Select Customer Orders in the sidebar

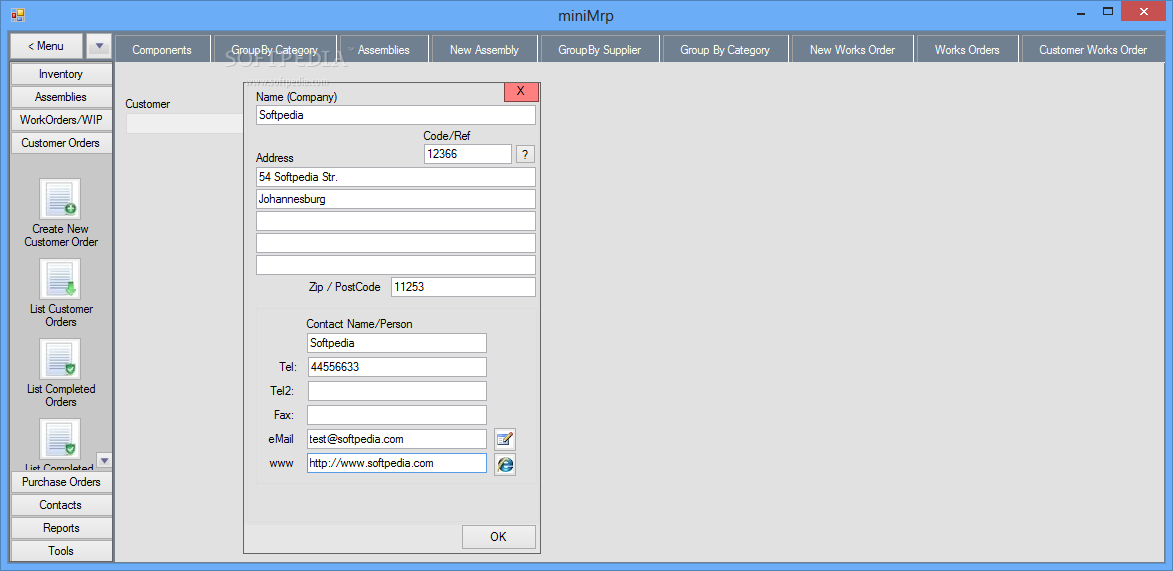tap(61, 143)
